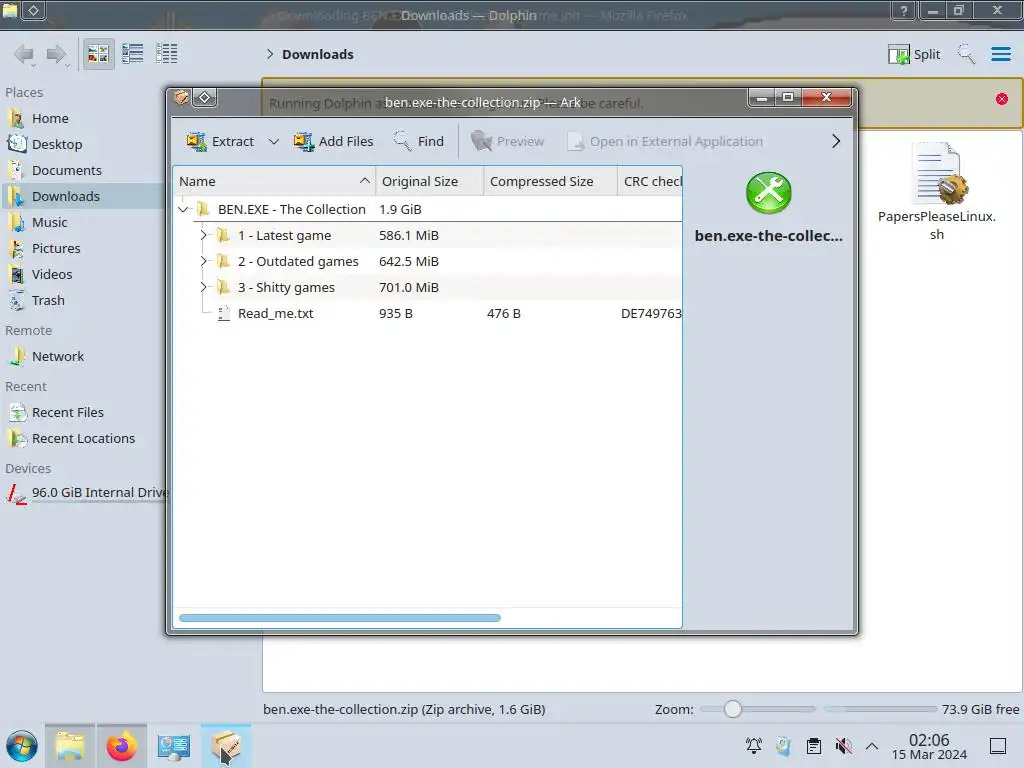Click the CRC checksum column header
This screenshot has width=1024, height=768.
(x=650, y=182)
